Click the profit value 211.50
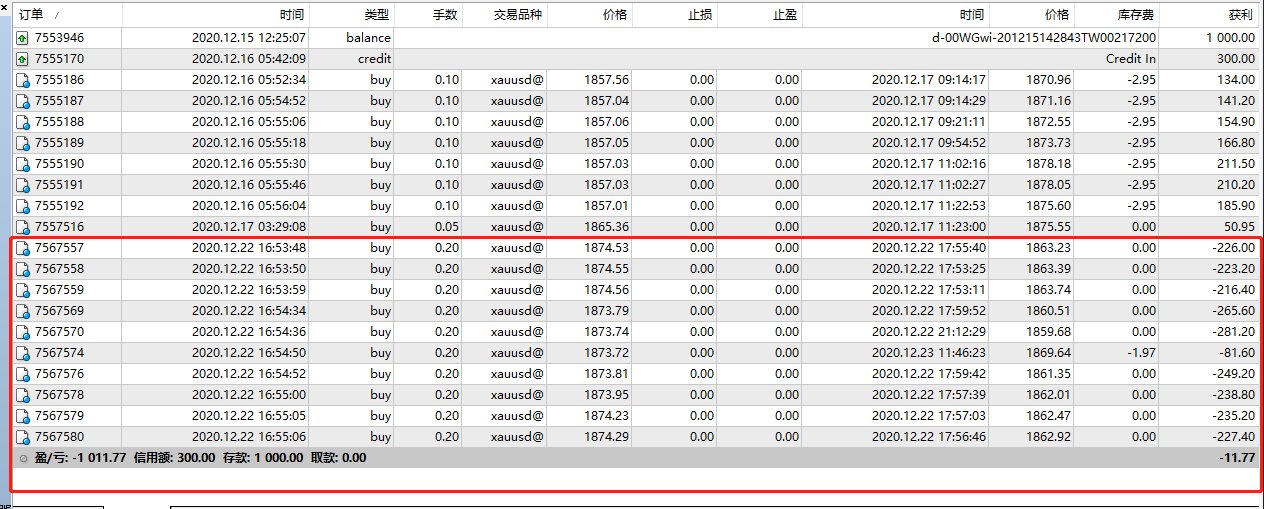This screenshot has width=1264, height=509. click(x=1235, y=164)
